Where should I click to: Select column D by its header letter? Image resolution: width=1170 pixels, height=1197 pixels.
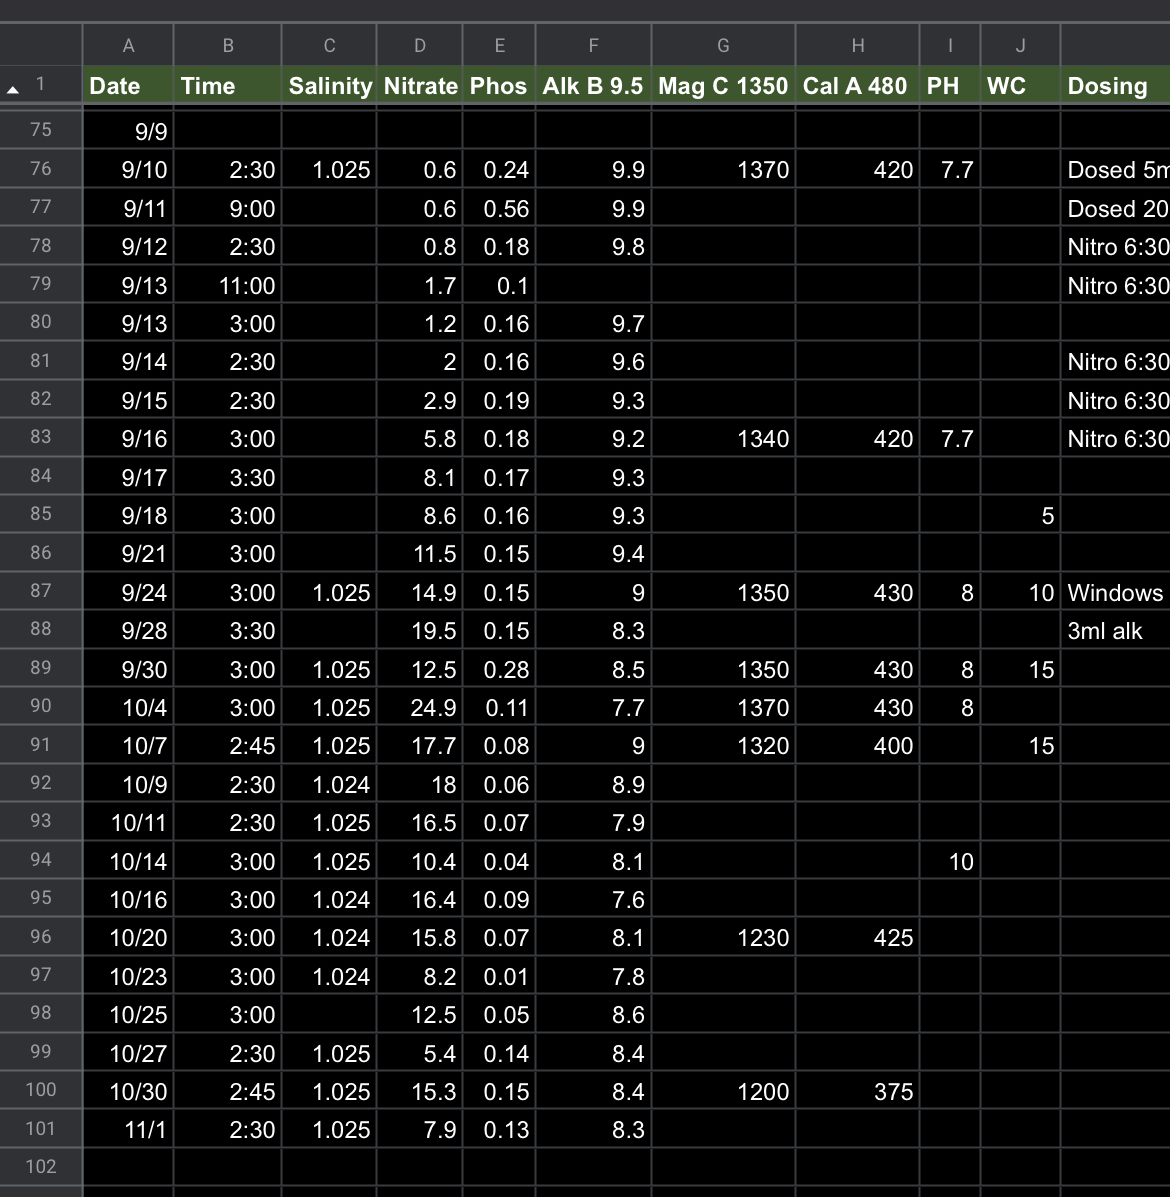[420, 46]
